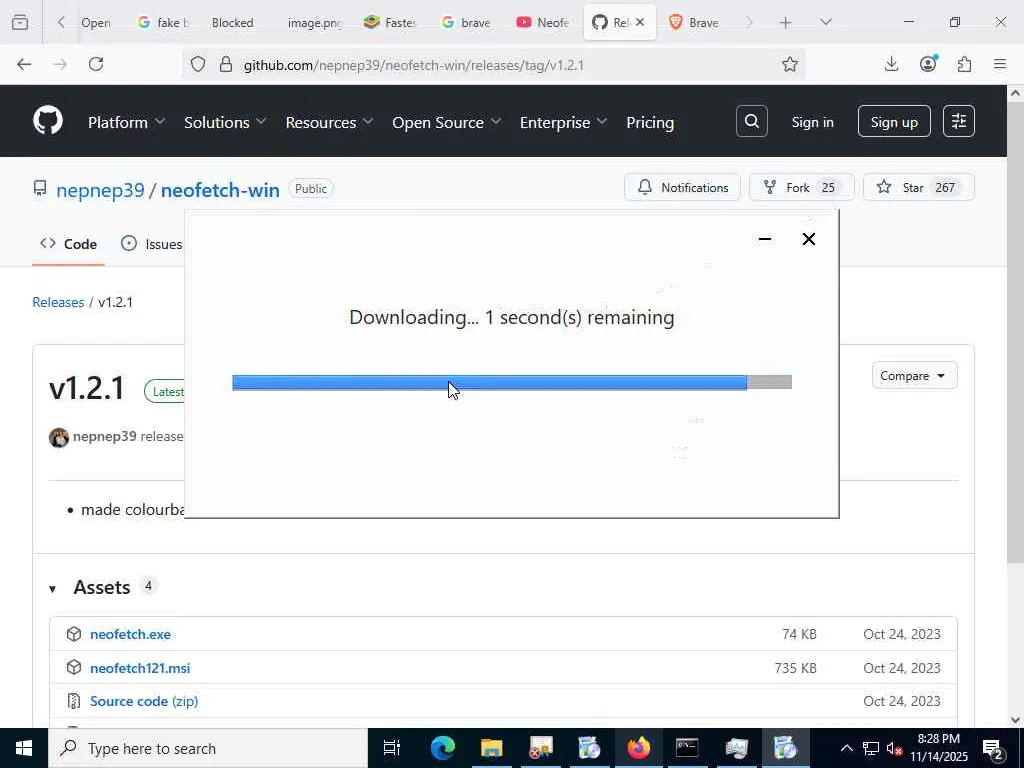
Task: Open the Code tab
Action: (x=69, y=244)
